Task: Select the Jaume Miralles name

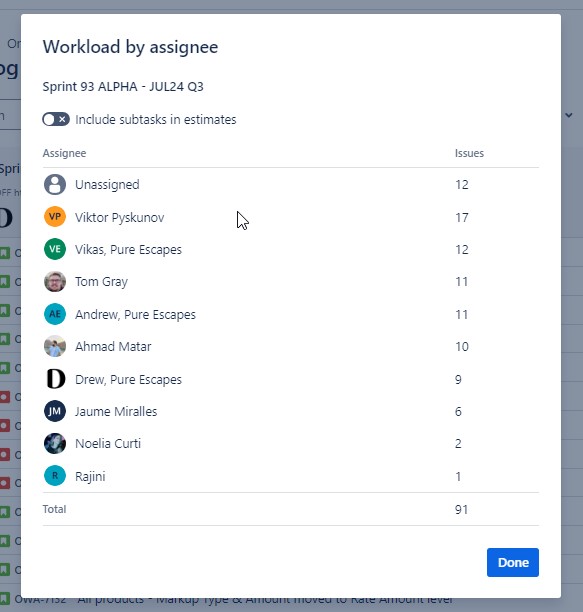Action: pos(116,411)
